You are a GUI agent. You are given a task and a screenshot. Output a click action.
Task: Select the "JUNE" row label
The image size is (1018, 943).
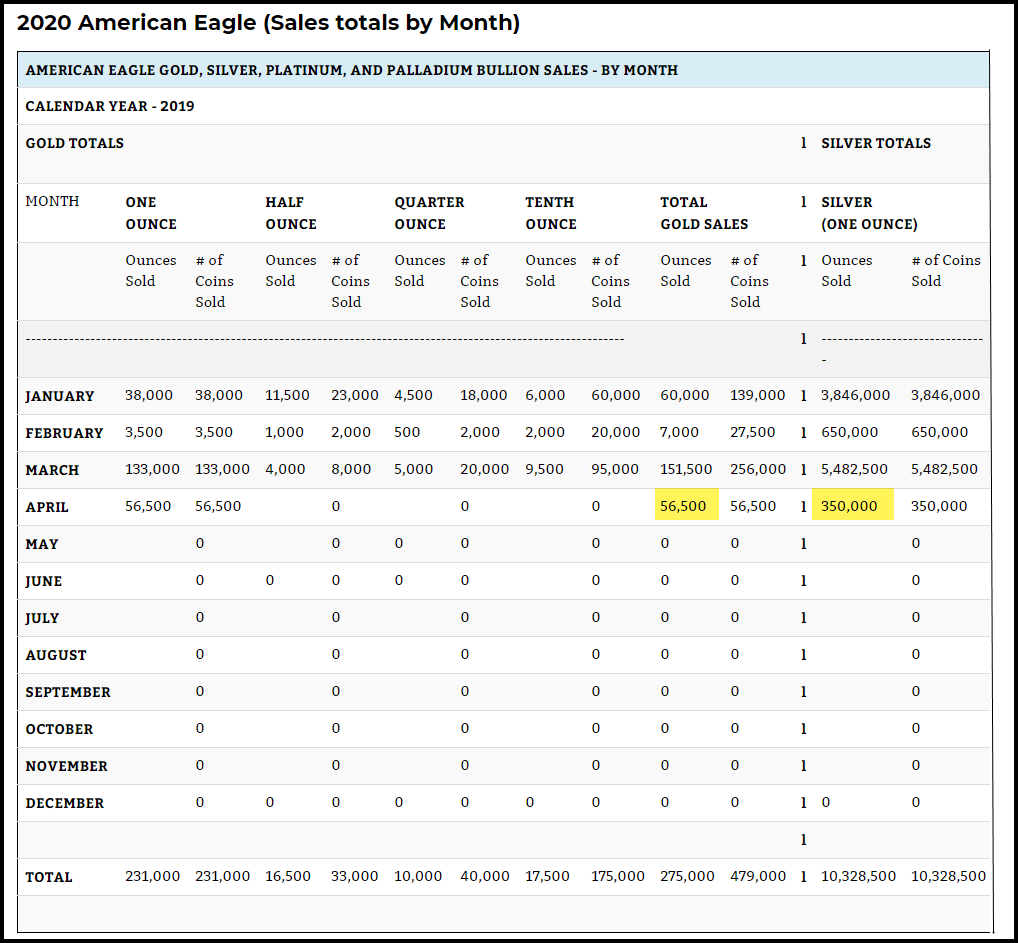click(43, 581)
